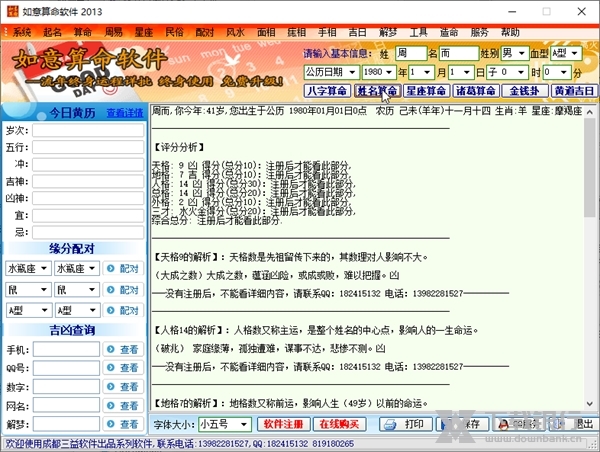Open the 帮助 menu
The width and height of the screenshot is (600, 452).
(x=510, y=33)
